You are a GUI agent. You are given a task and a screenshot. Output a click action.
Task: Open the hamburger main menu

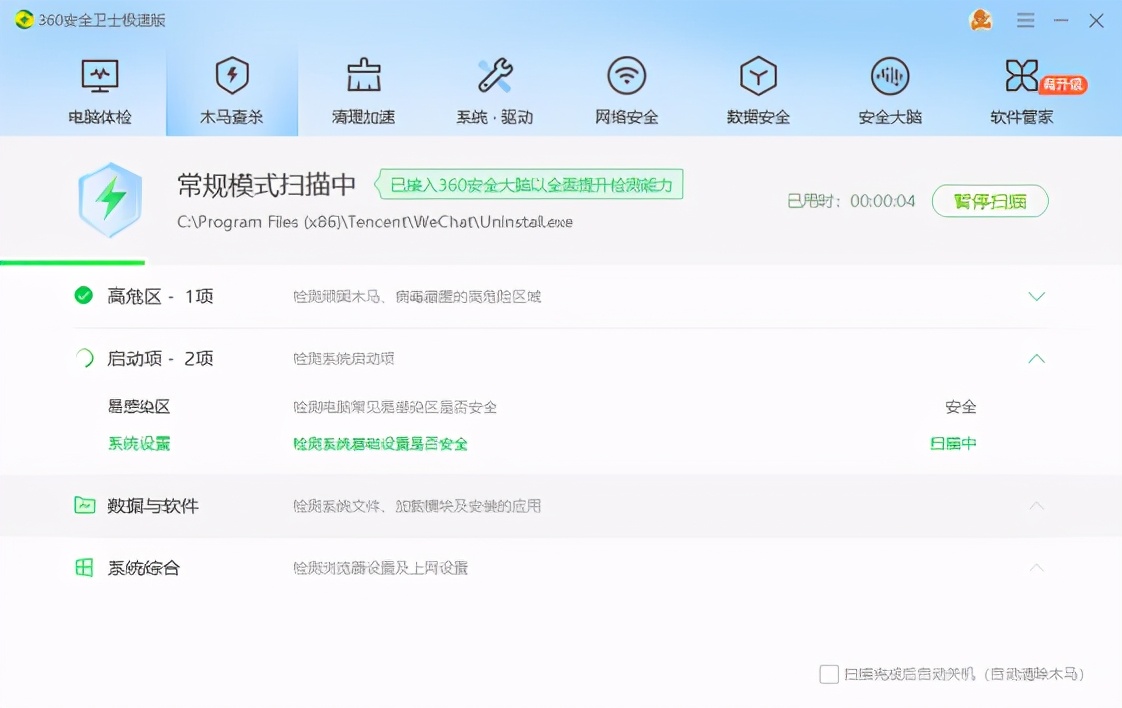[1025, 19]
